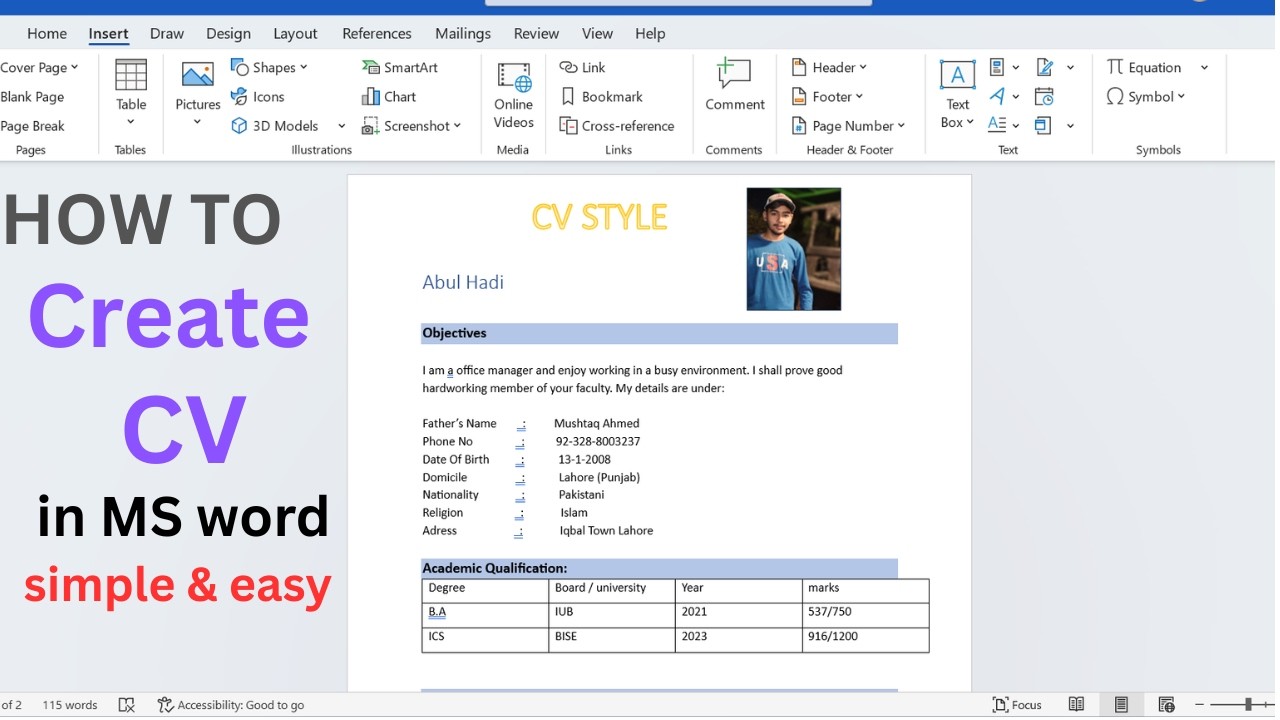Screen dimensions: 1280x720
Task: Switch to Web Layout view
Action: coord(1166,705)
